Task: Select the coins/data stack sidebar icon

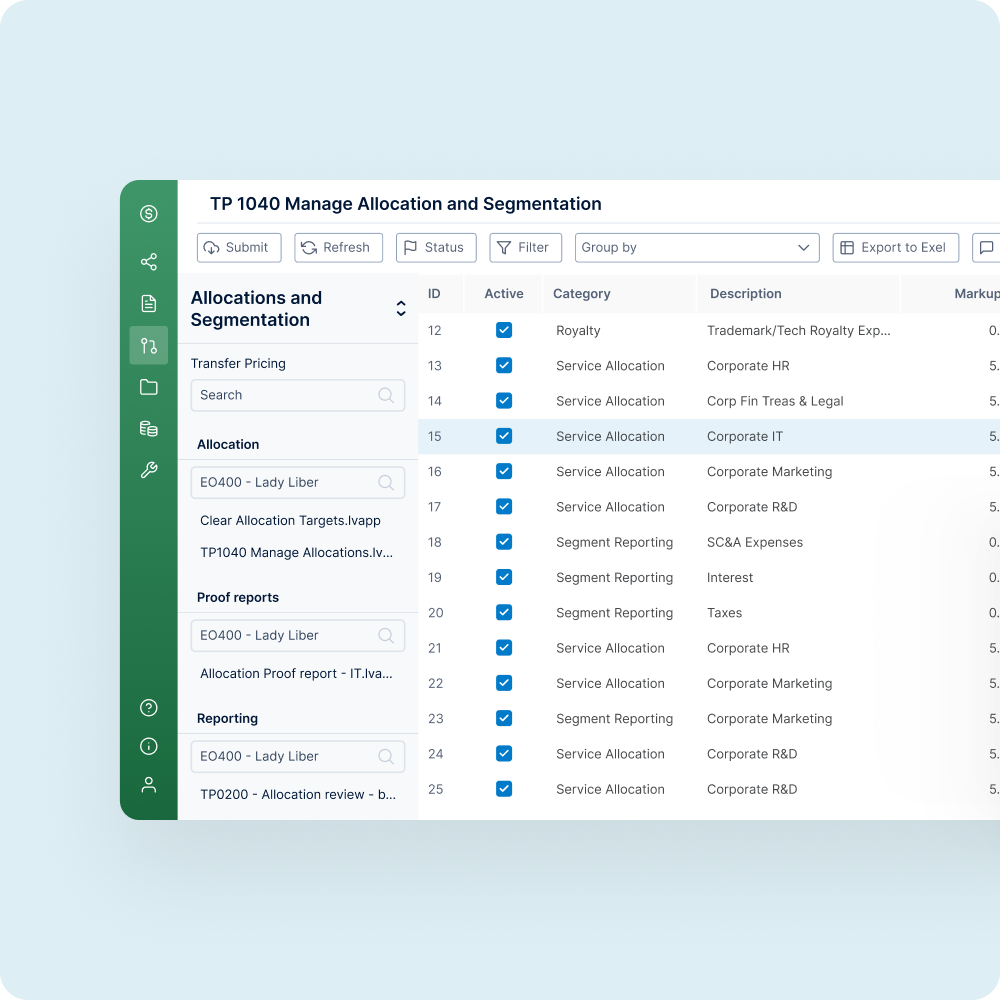Action: (x=149, y=428)
